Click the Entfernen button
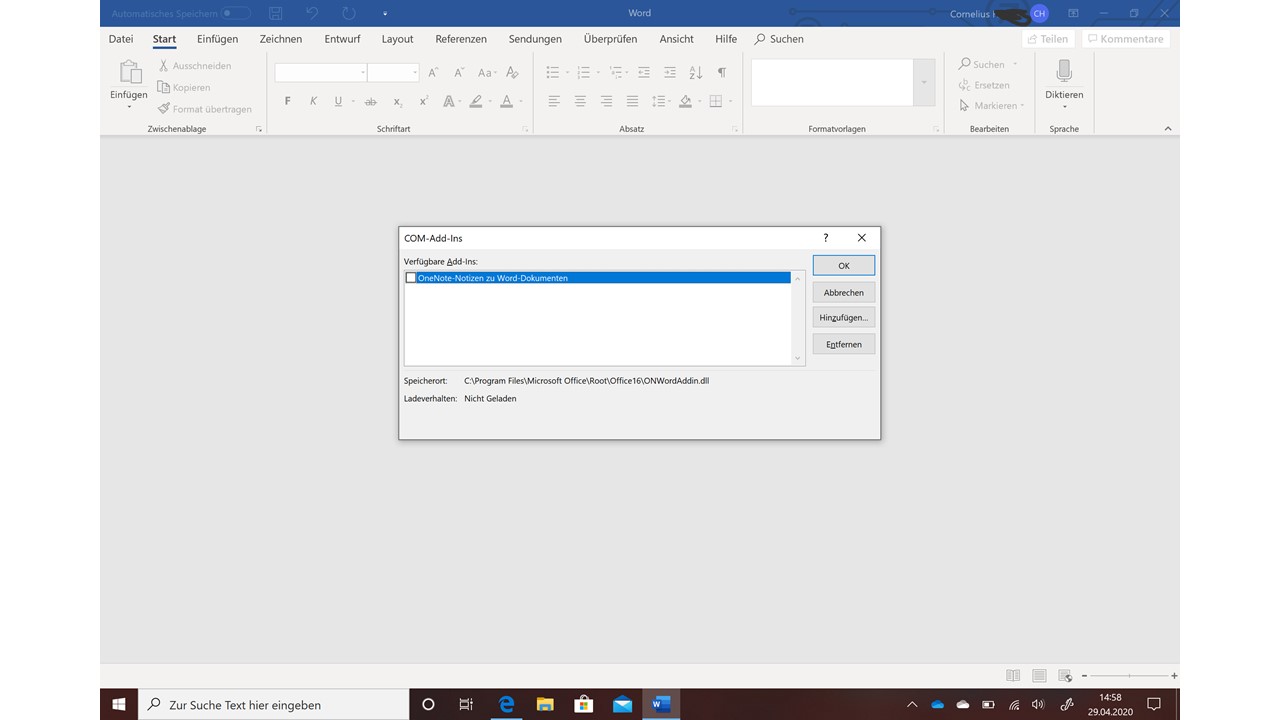Viewport: 1280px width, 720px height. (844, 344)
